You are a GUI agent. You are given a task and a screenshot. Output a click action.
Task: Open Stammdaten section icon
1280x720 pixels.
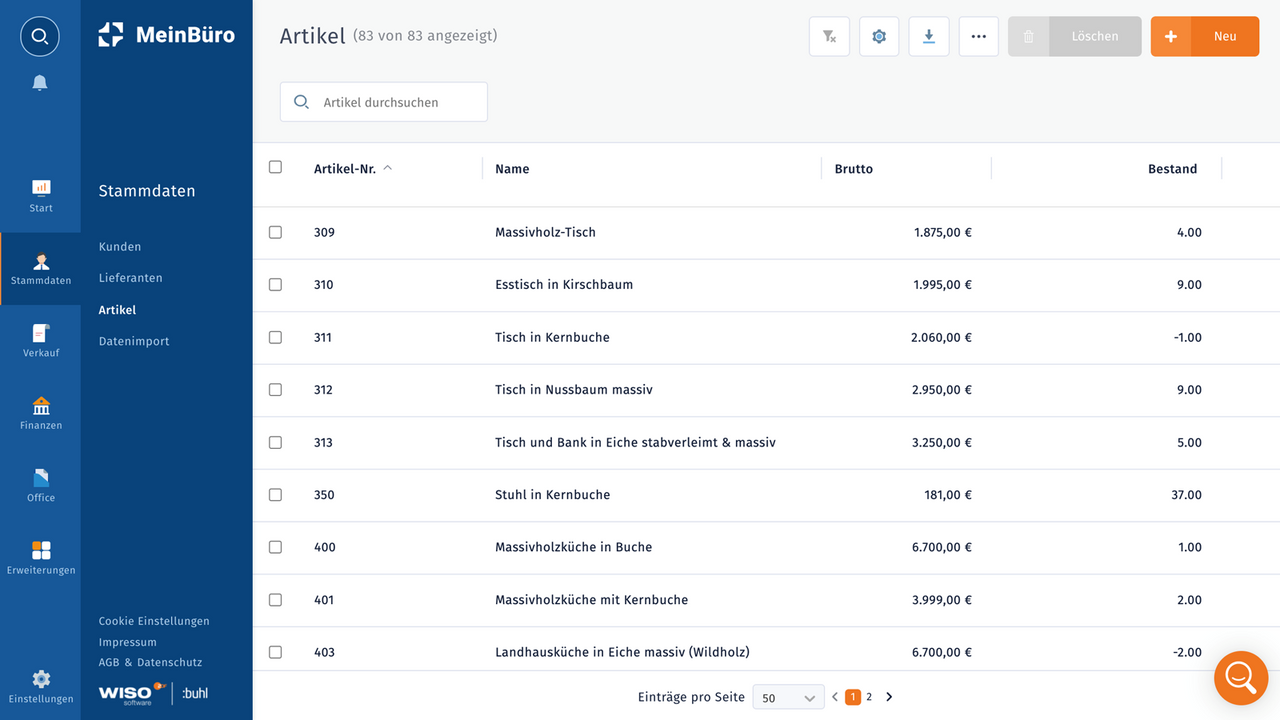coord(41,262)
